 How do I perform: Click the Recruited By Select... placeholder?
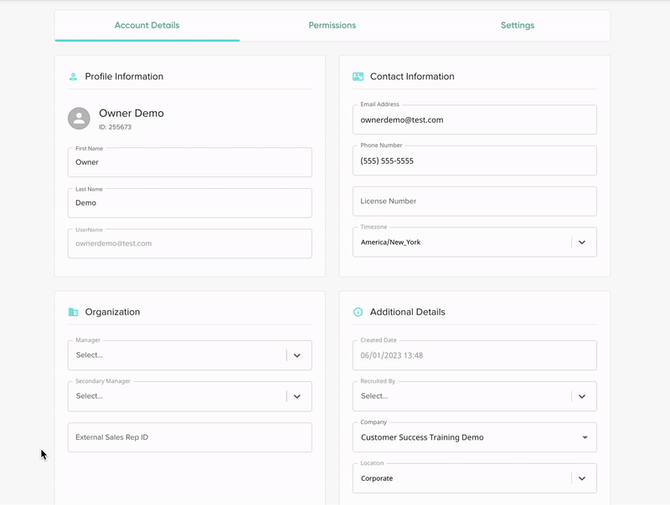(374, 396)
